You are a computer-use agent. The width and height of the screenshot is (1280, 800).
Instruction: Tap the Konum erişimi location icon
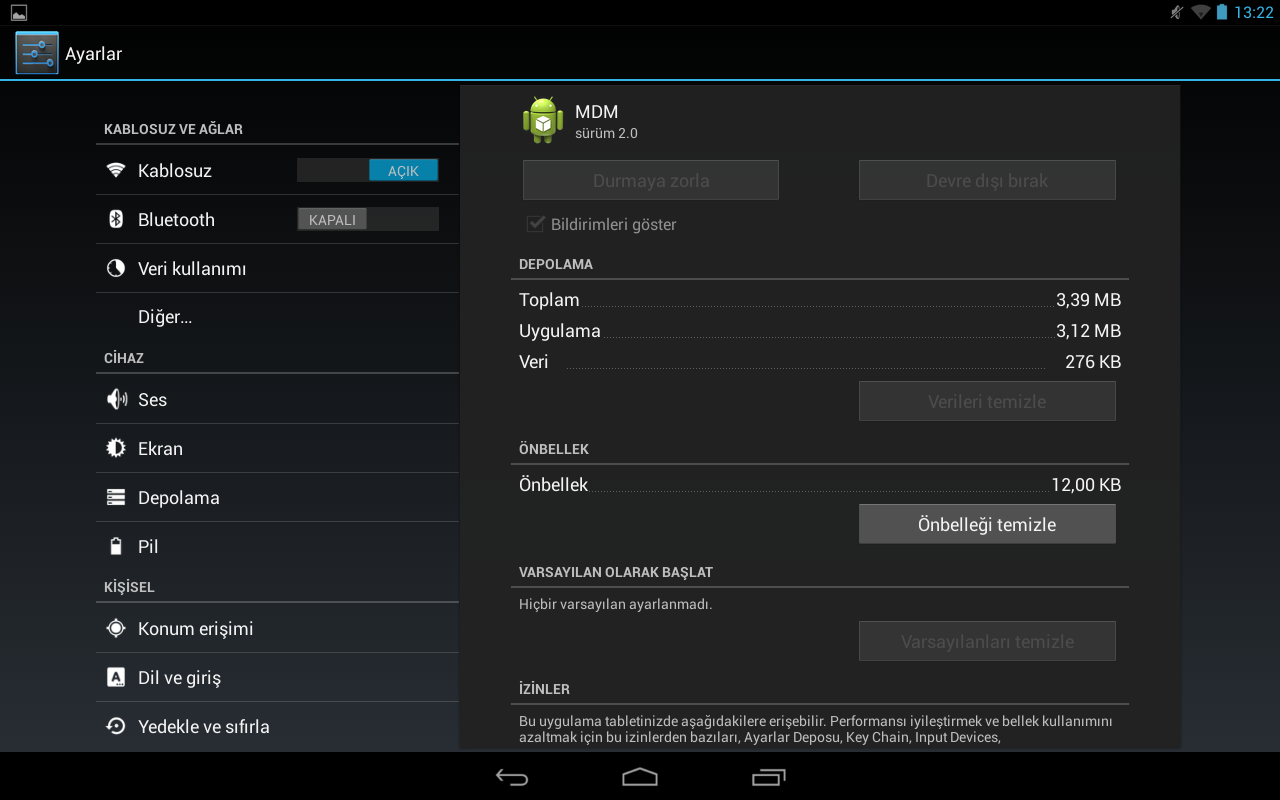coord(116,628)
